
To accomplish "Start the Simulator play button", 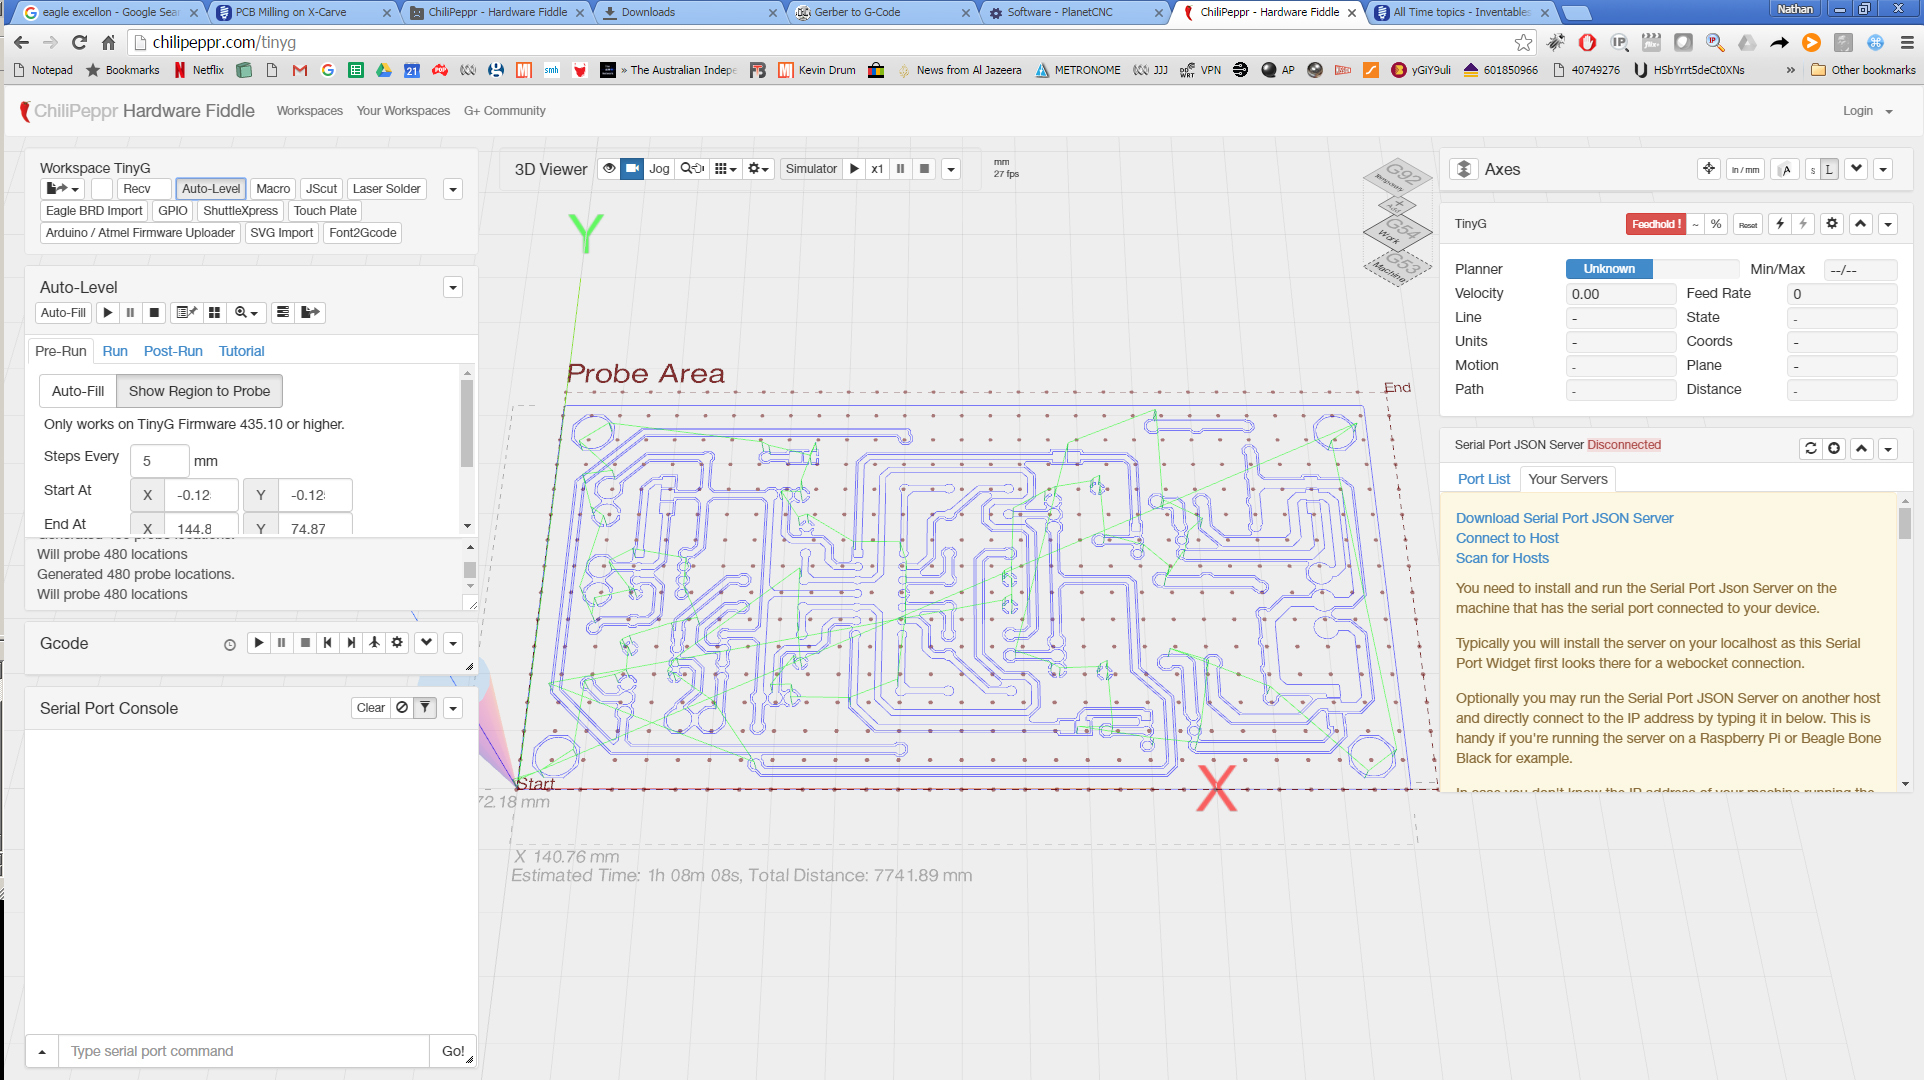I will click(x=854, y=169).
